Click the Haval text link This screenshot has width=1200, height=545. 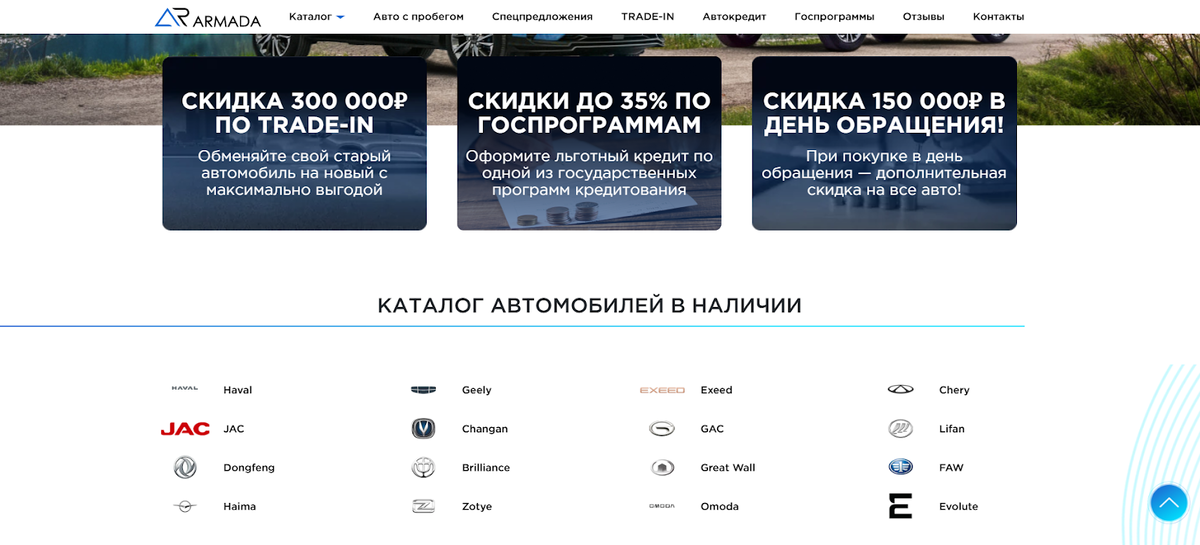[x=238, y=390]
